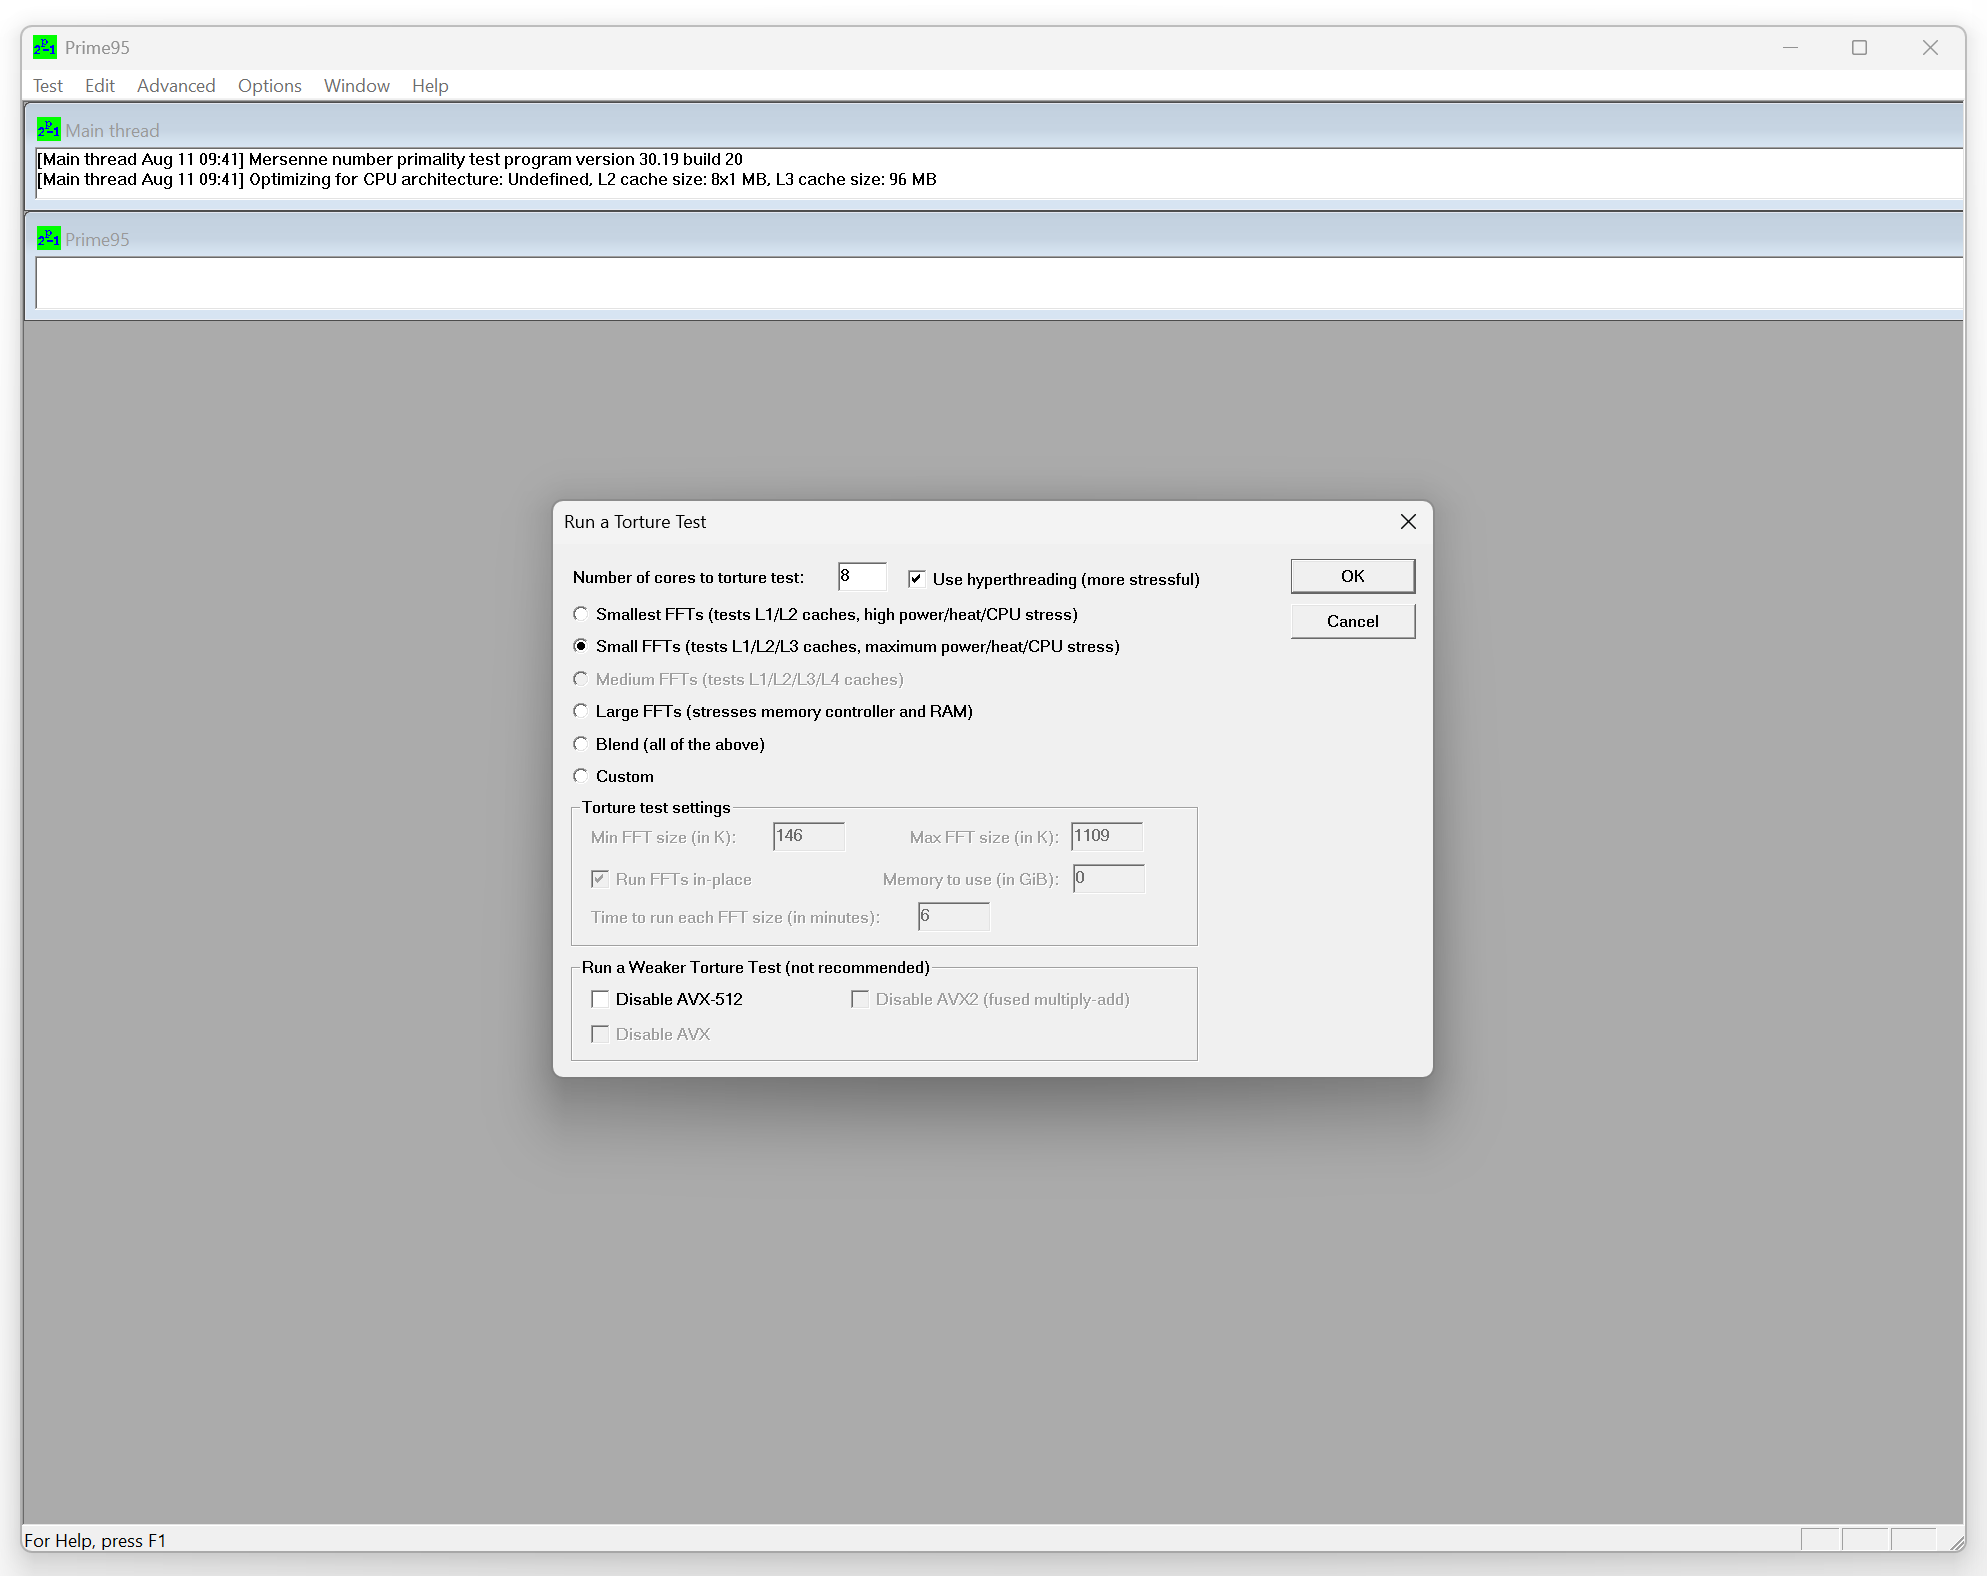This screenshot has height=1576, width=1987.
Task: Open the Help menu
Action: 430,86
